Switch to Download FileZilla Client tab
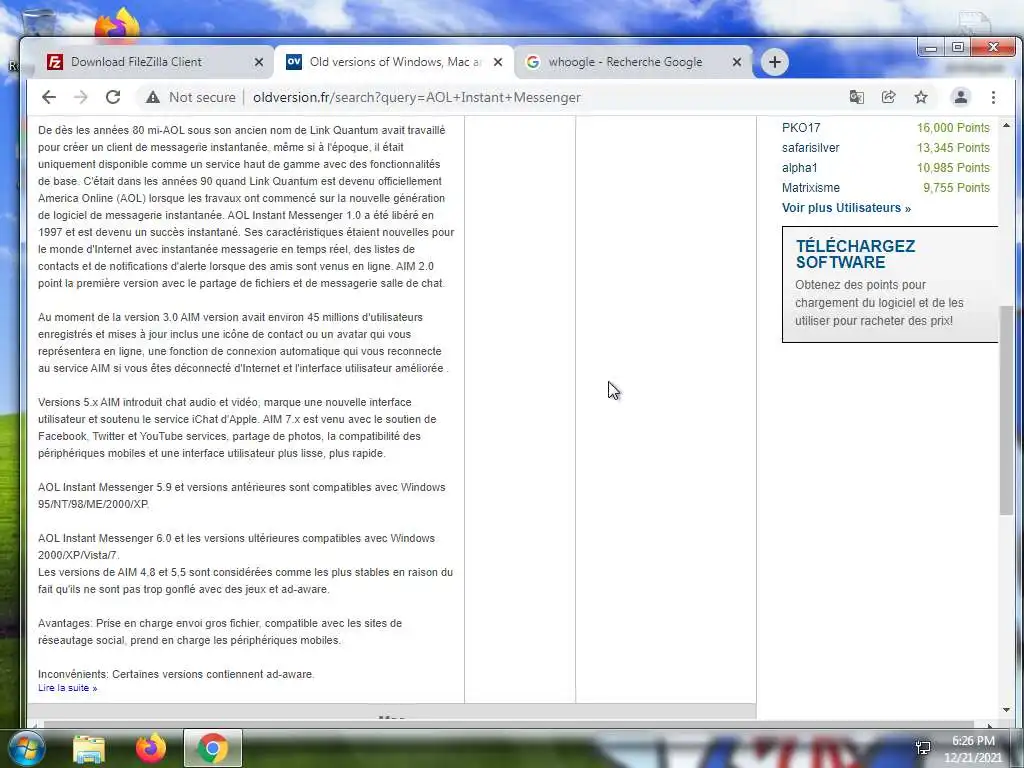This screenshot has height=768, width=1024. pos(155,62)
